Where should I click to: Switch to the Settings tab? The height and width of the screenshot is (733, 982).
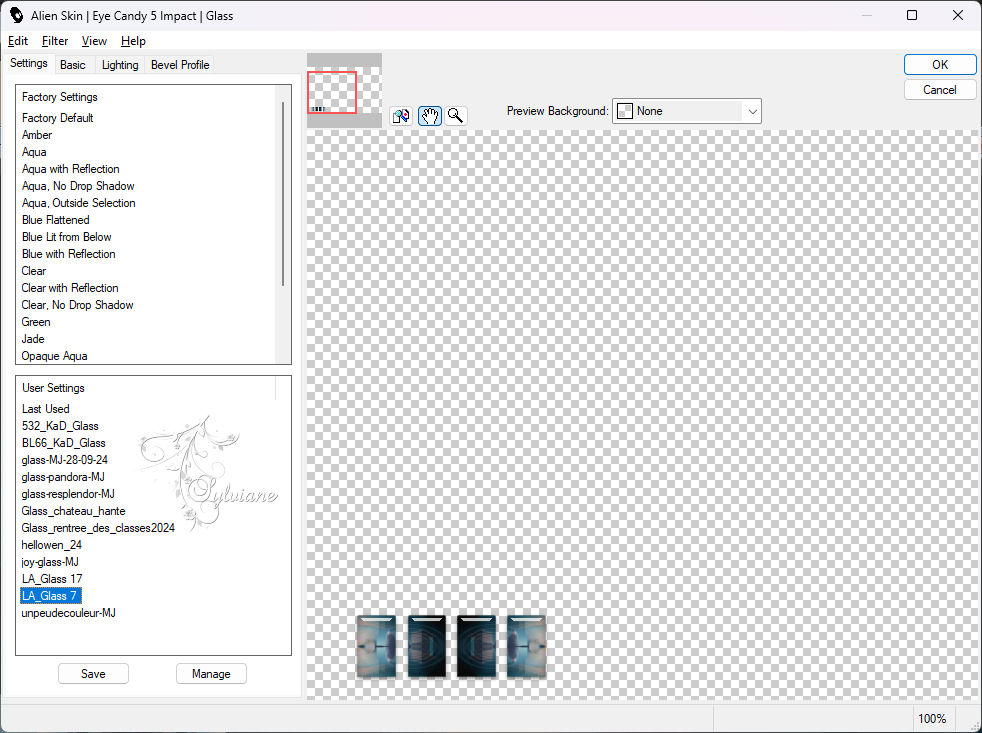tap(29, 63)
